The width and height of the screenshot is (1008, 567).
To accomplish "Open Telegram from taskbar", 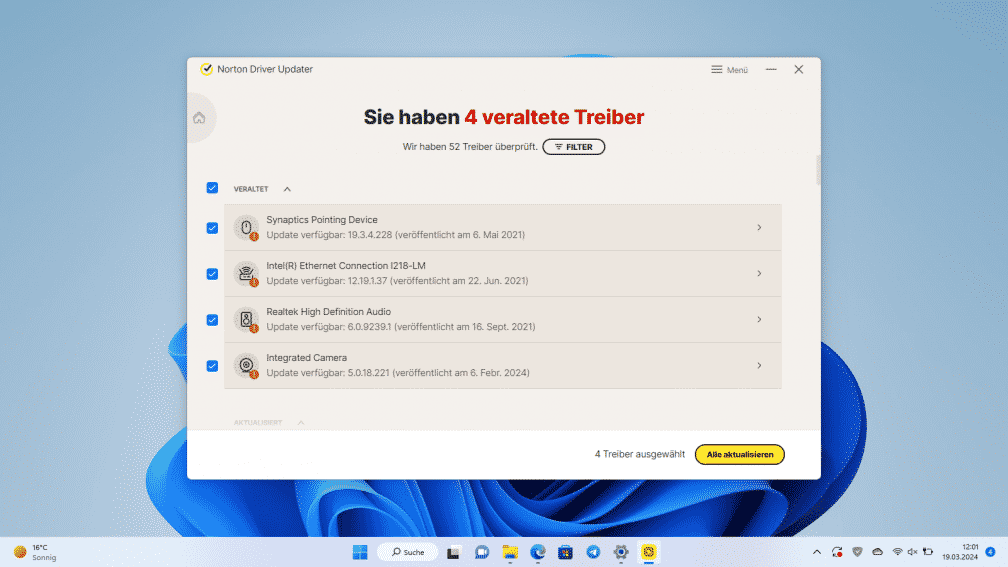I will [x=593, y=552].
